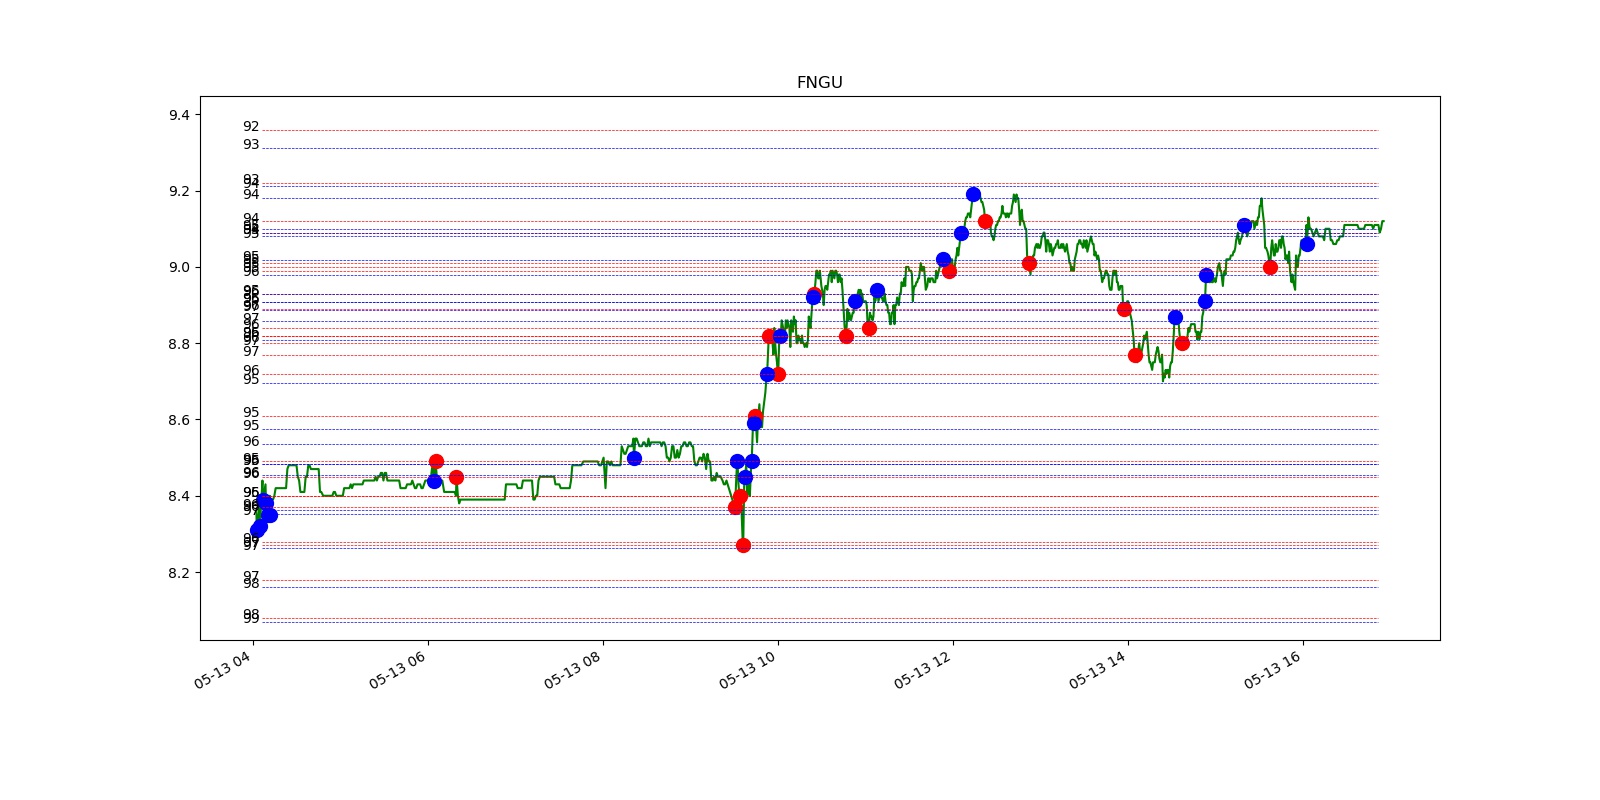The width and height of the screenshot is (1600, 800).
Task: Click the level label 93 near 9.3
Action: pos(251,145)
